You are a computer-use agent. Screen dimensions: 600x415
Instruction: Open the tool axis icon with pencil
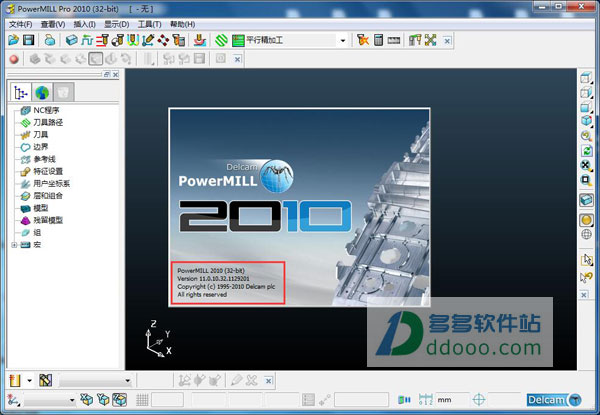(148, 40)
